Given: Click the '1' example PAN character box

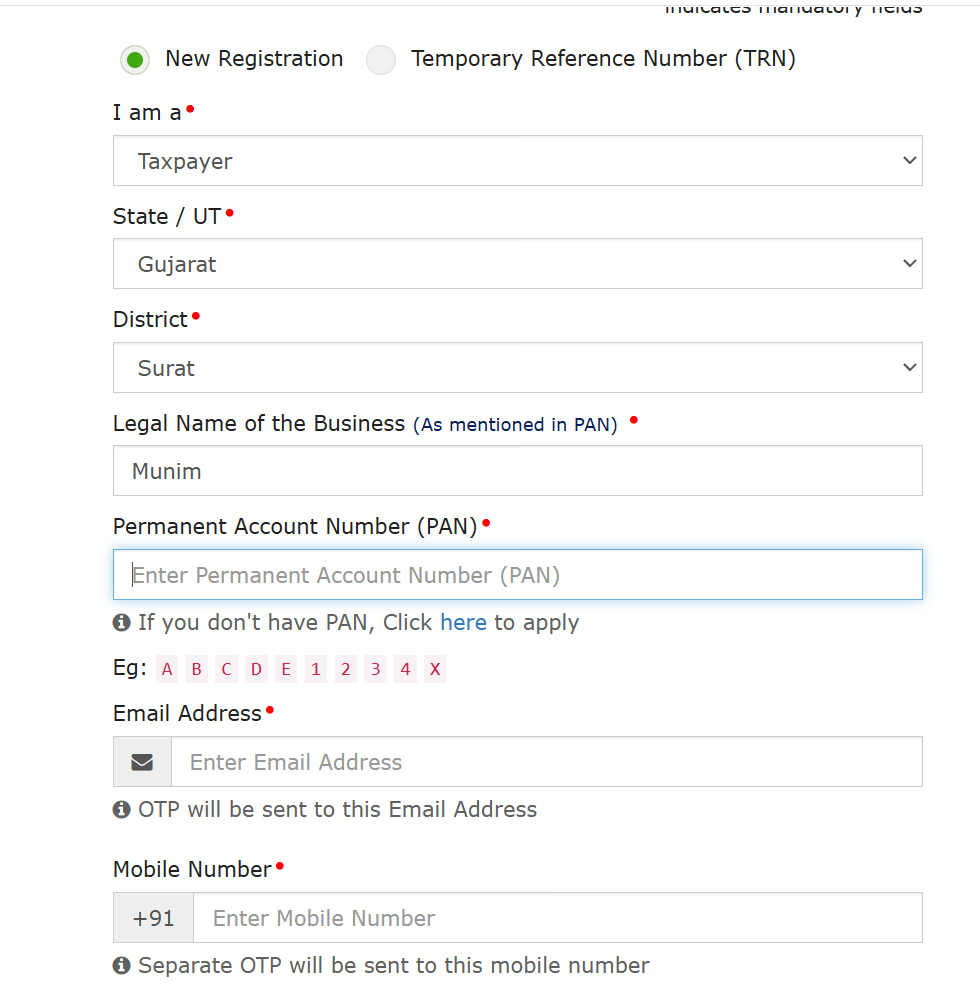Looking at the screenshot, I should click(x=316, y=670).
